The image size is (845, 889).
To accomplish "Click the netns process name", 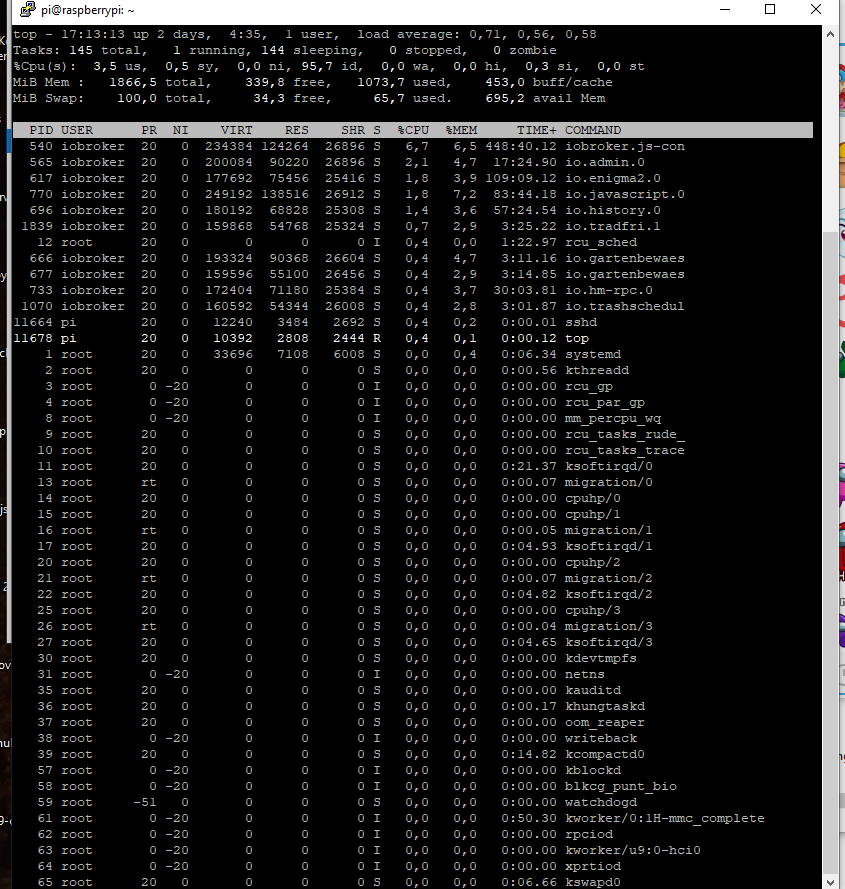I will coord(585,674).
